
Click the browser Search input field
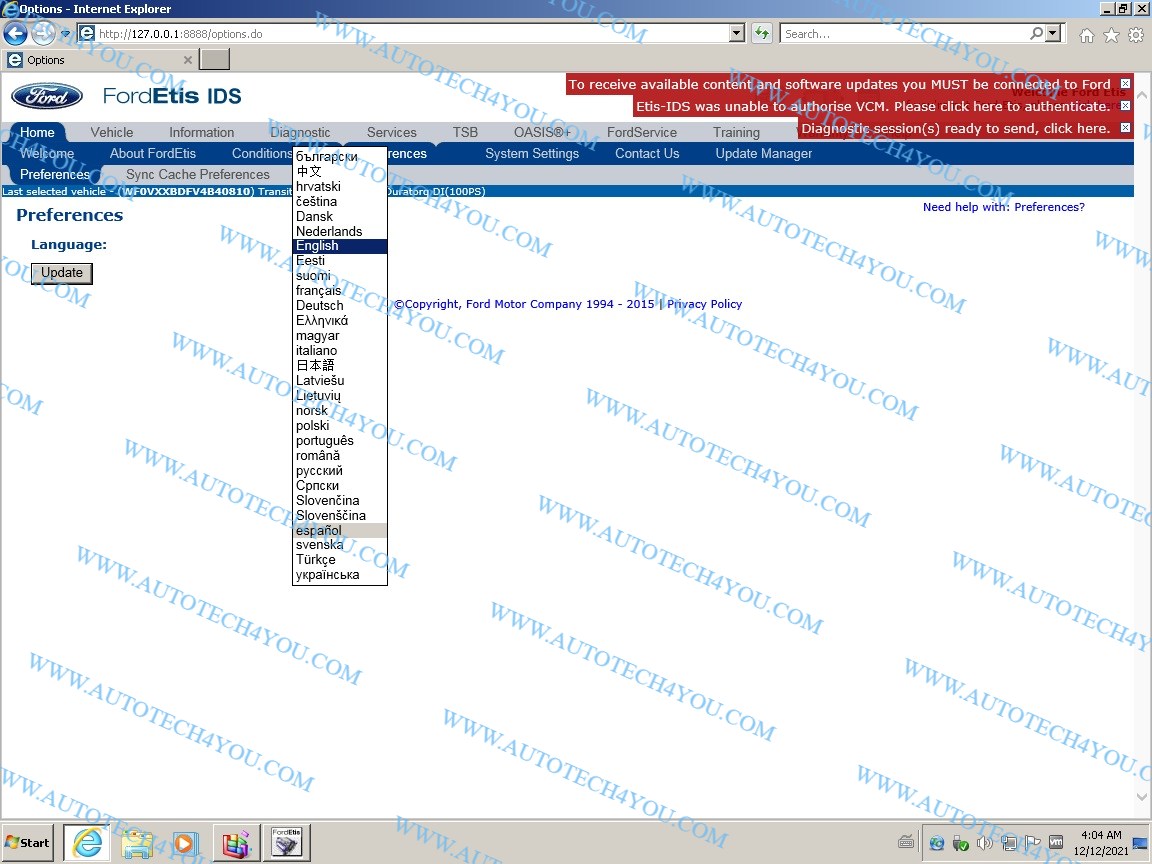coord(905,33)
